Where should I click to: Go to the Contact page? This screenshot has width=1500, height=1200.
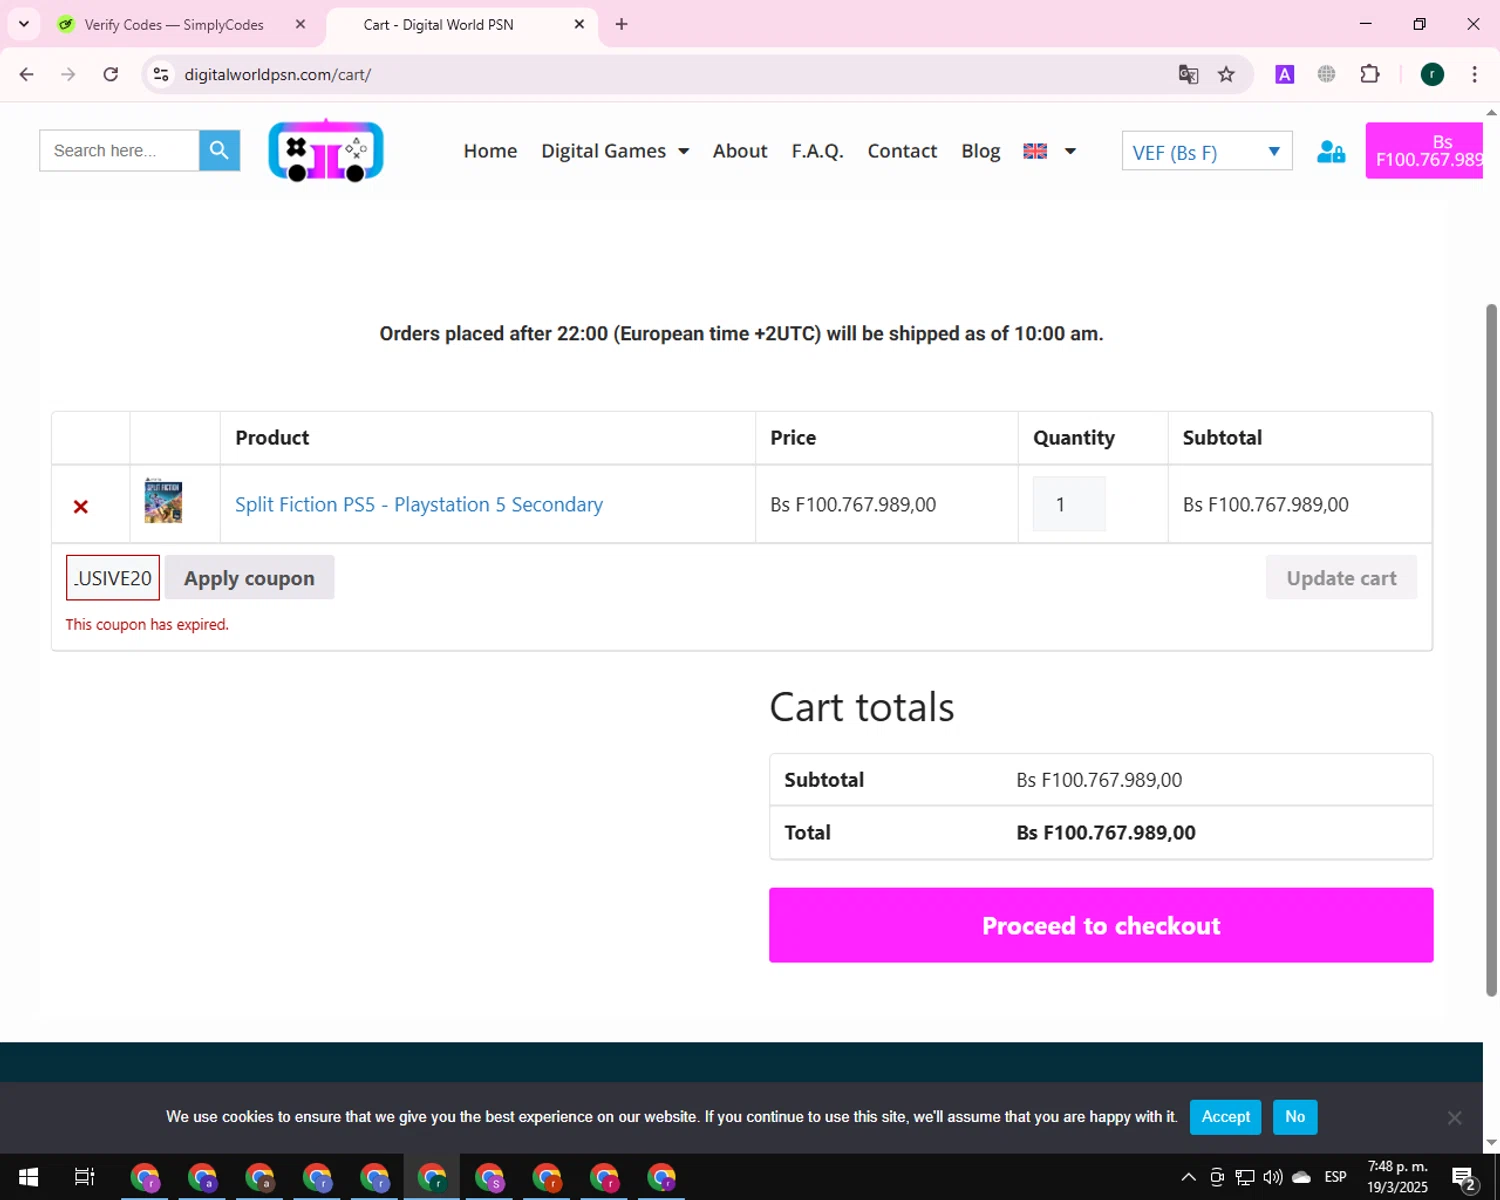pyautogui.click(x=902, y=151)
